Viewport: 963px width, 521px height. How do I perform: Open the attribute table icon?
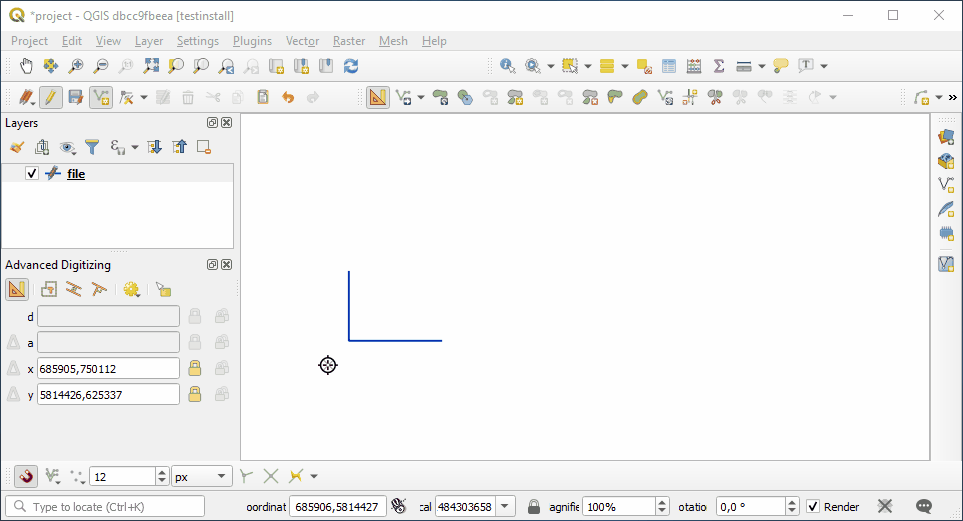[669, 66]
